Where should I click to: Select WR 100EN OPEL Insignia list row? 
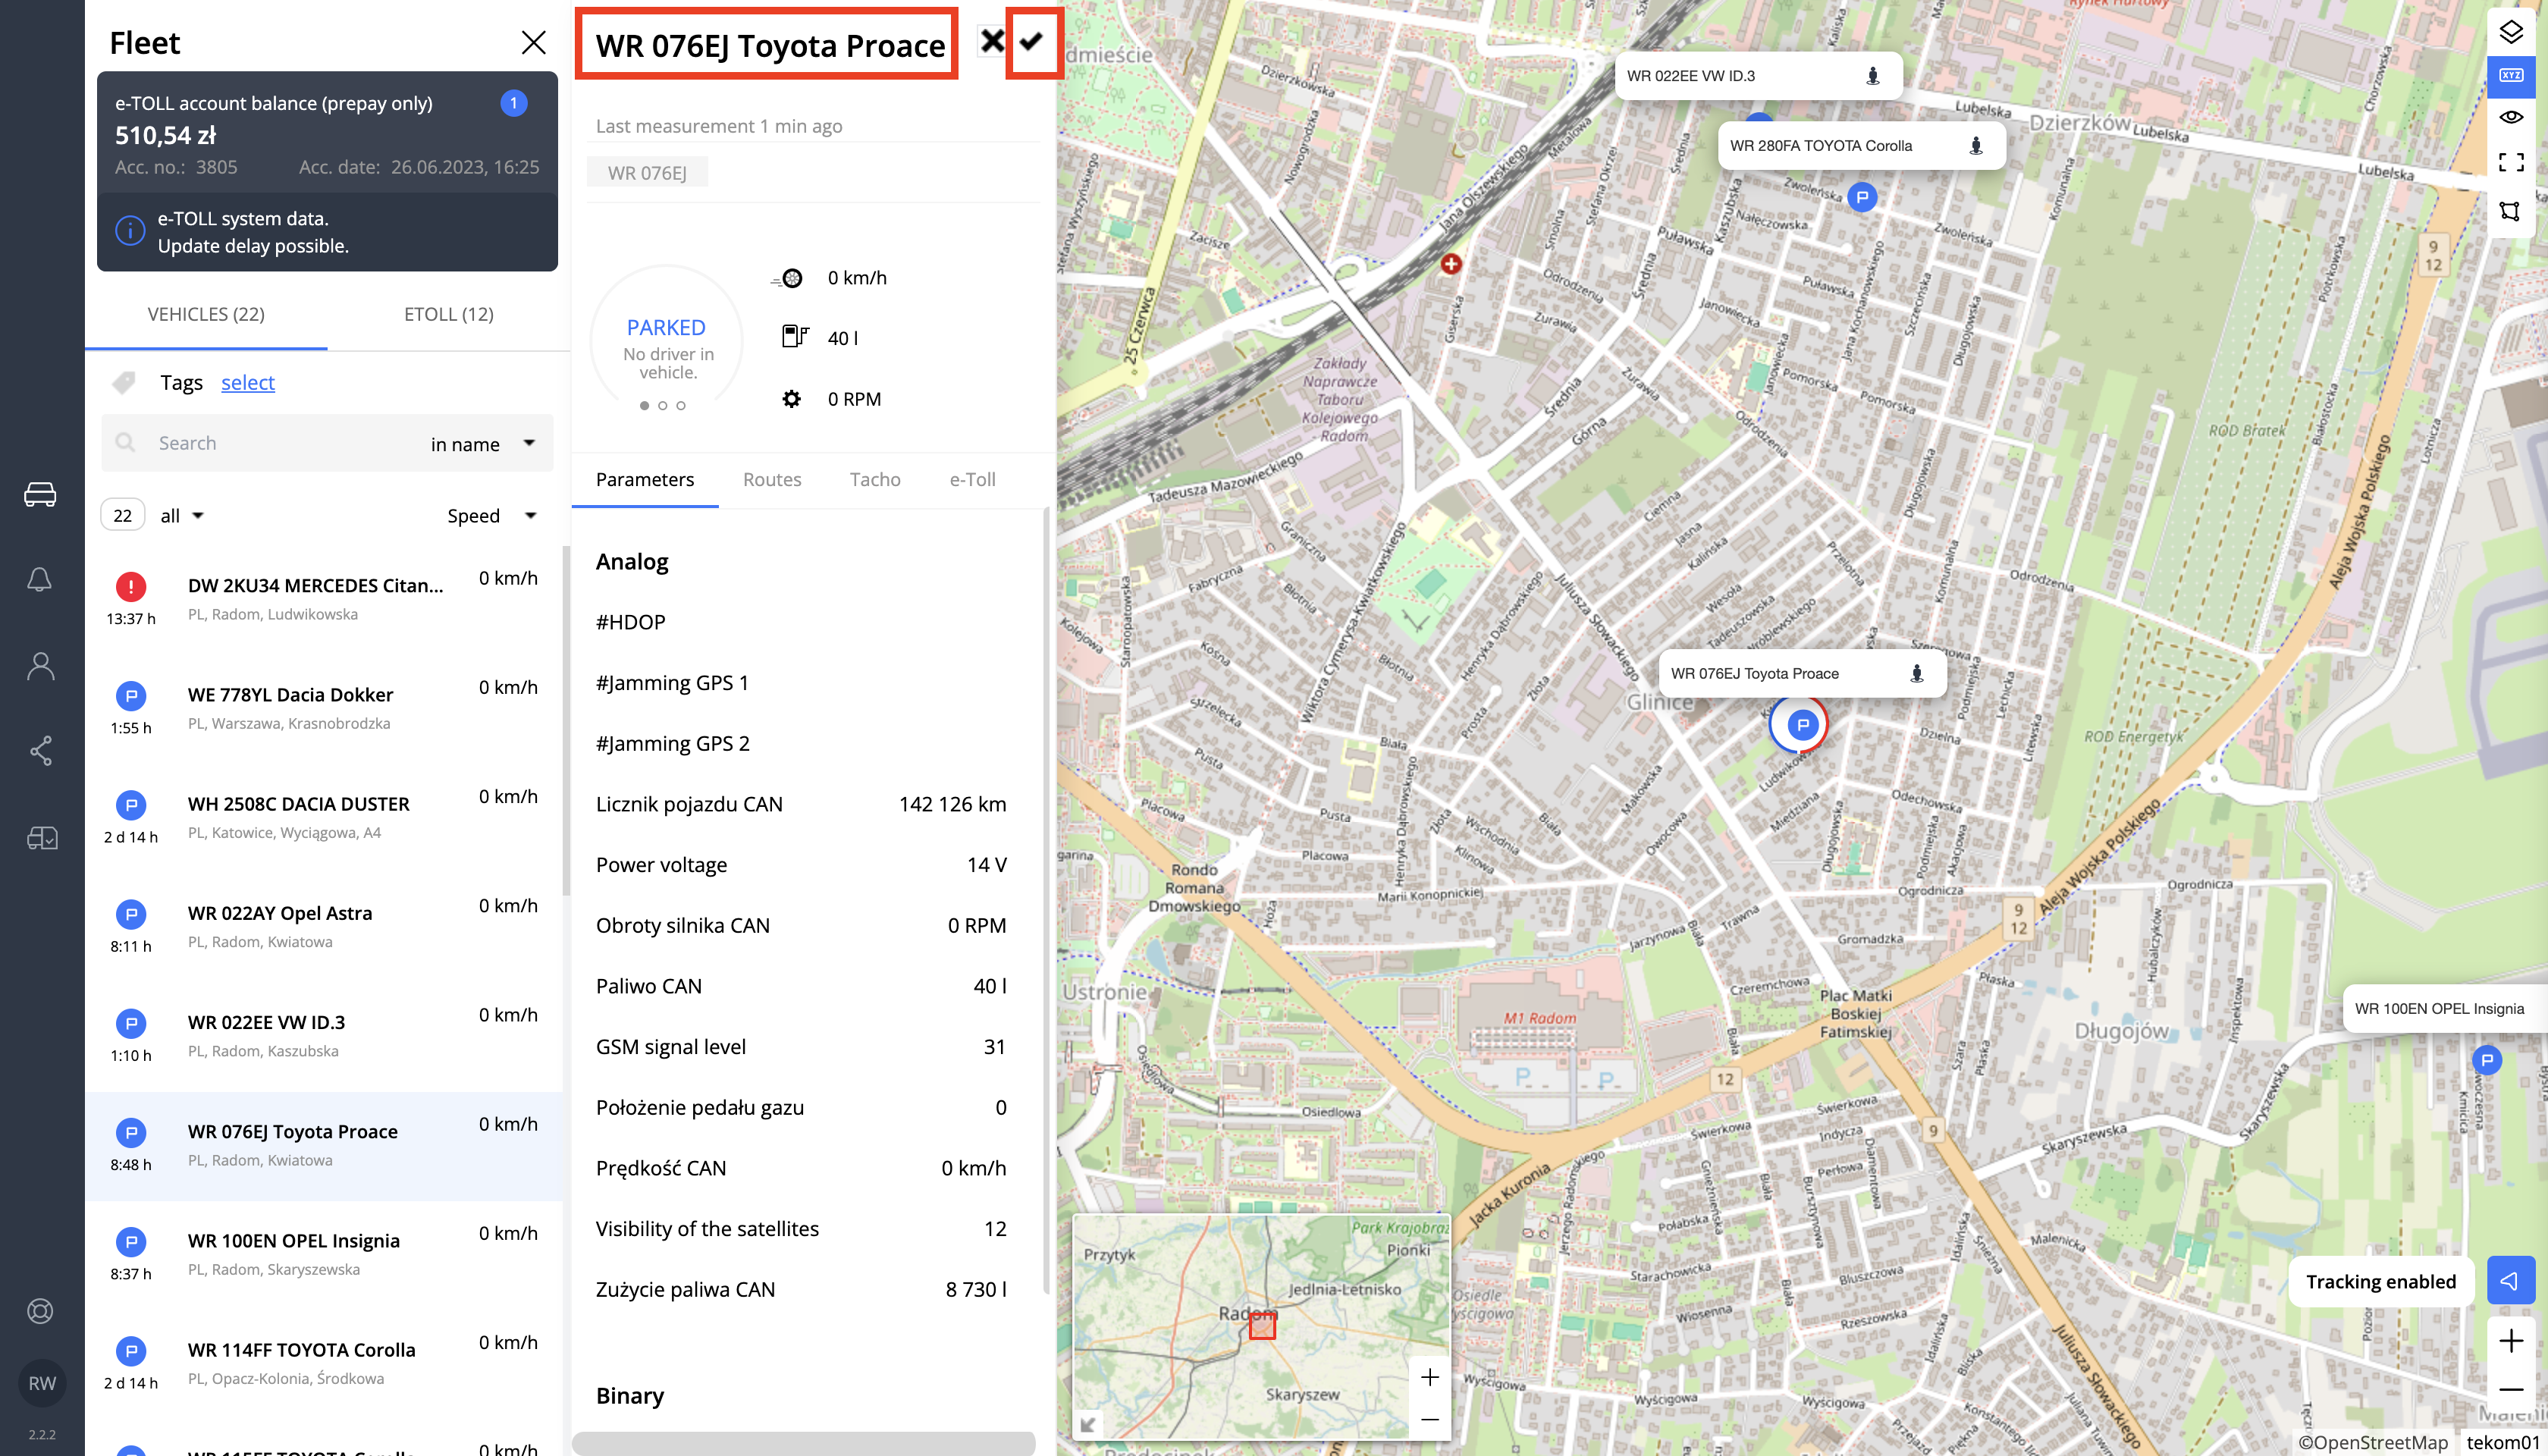click(324, 1255)
